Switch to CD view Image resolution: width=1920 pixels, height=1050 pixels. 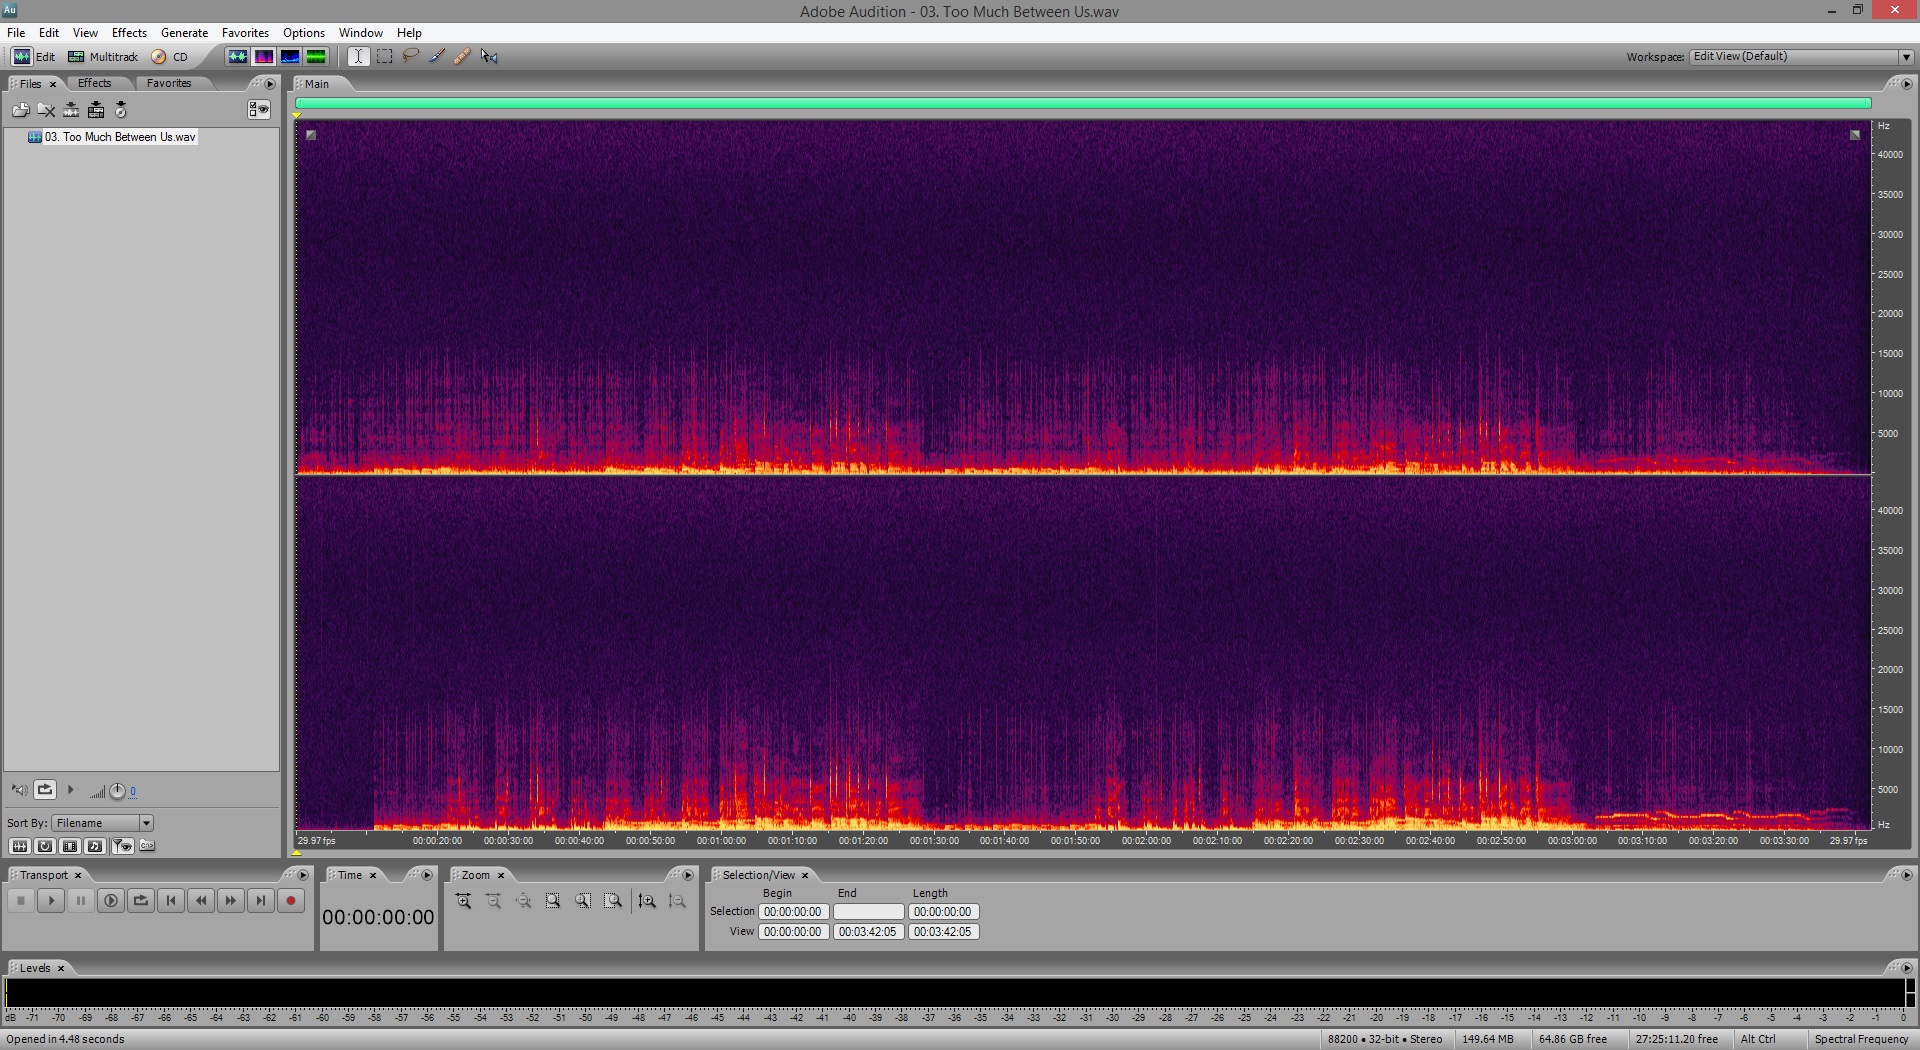point(170,57)
